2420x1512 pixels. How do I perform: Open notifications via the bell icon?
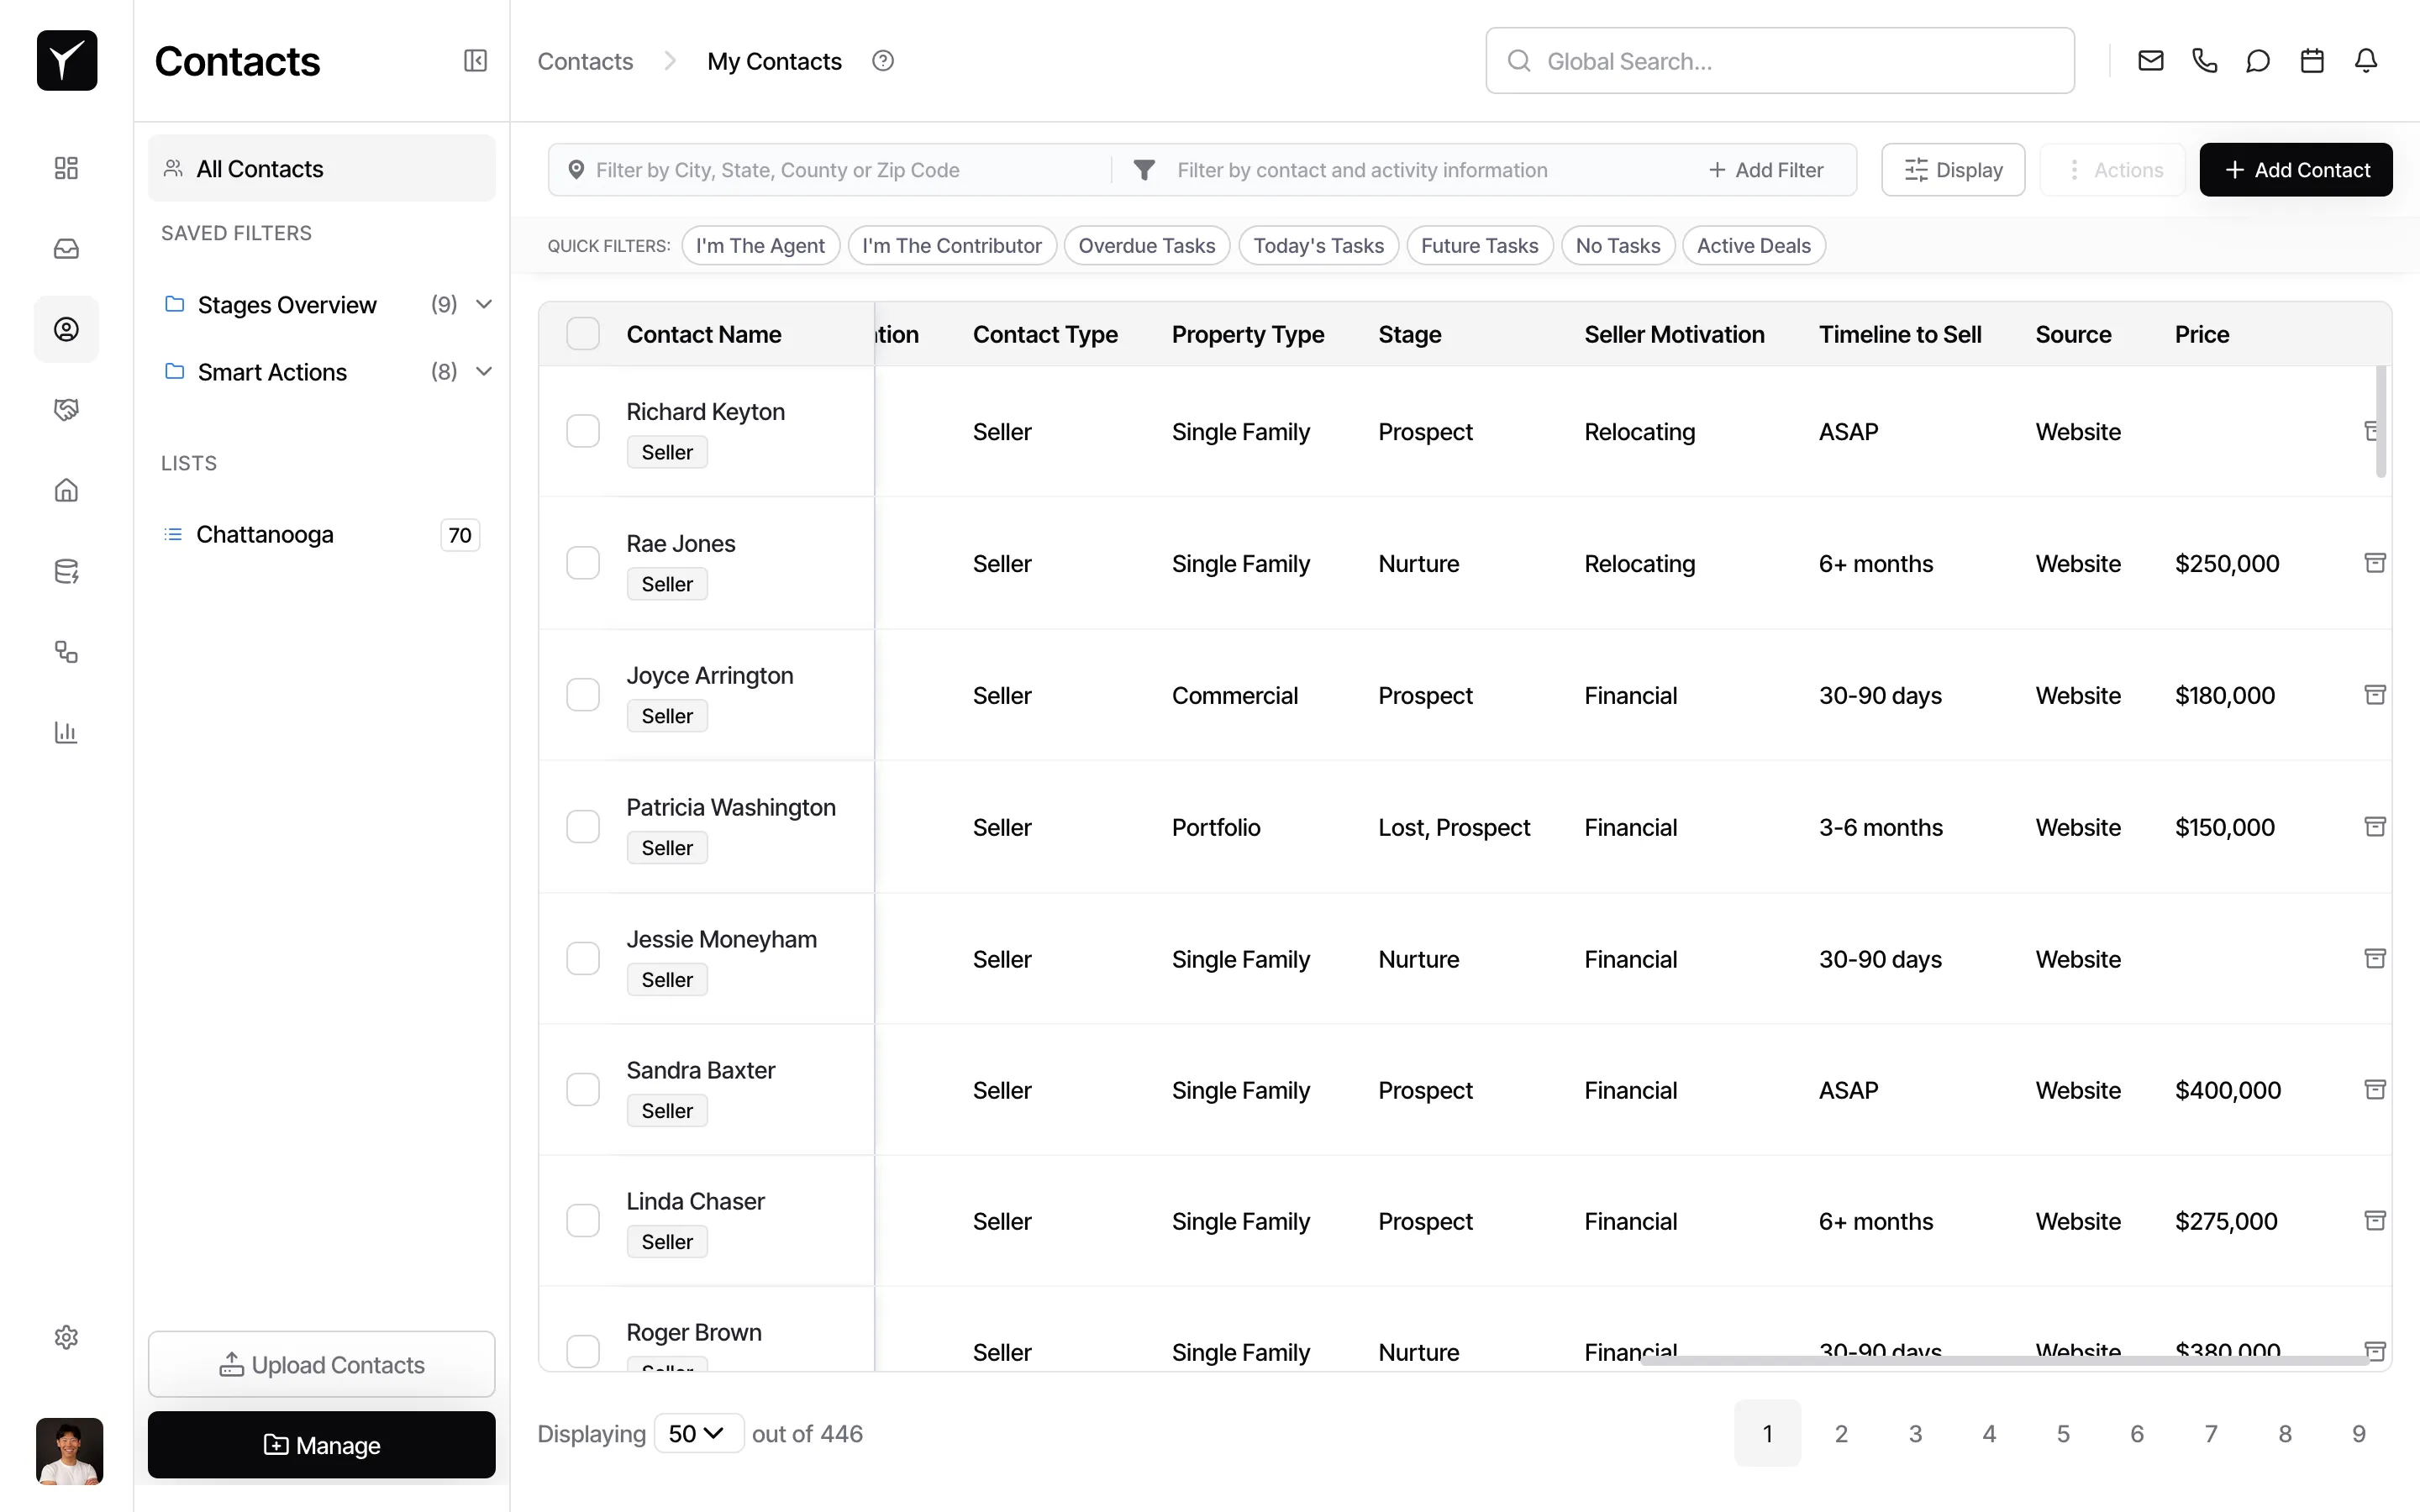pyautogui.click(x=2366, y=60)
